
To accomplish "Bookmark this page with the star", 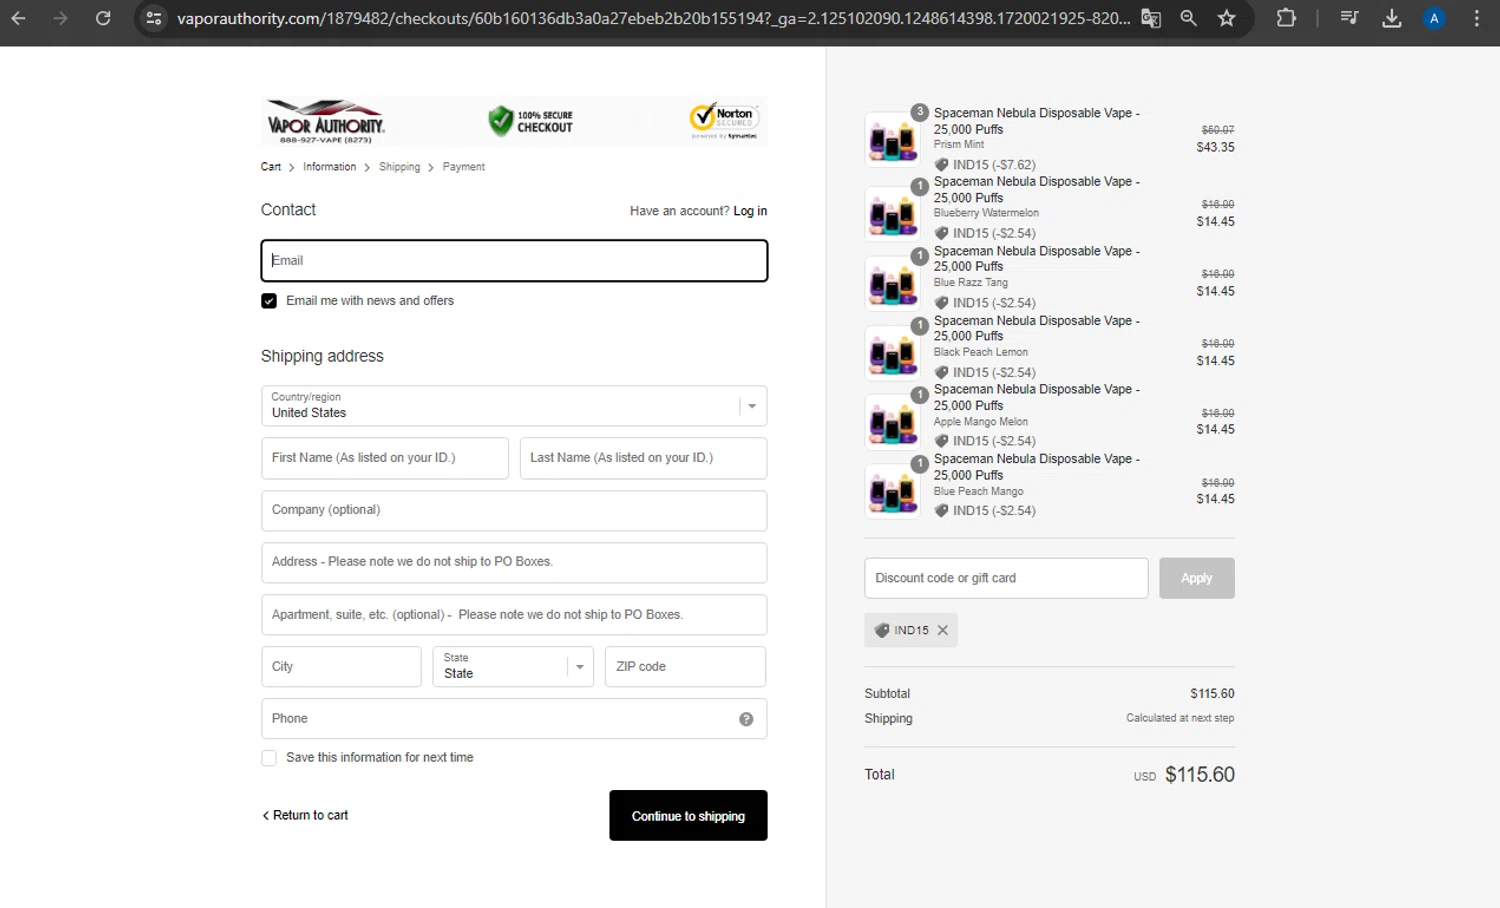I will point(1227,18).
